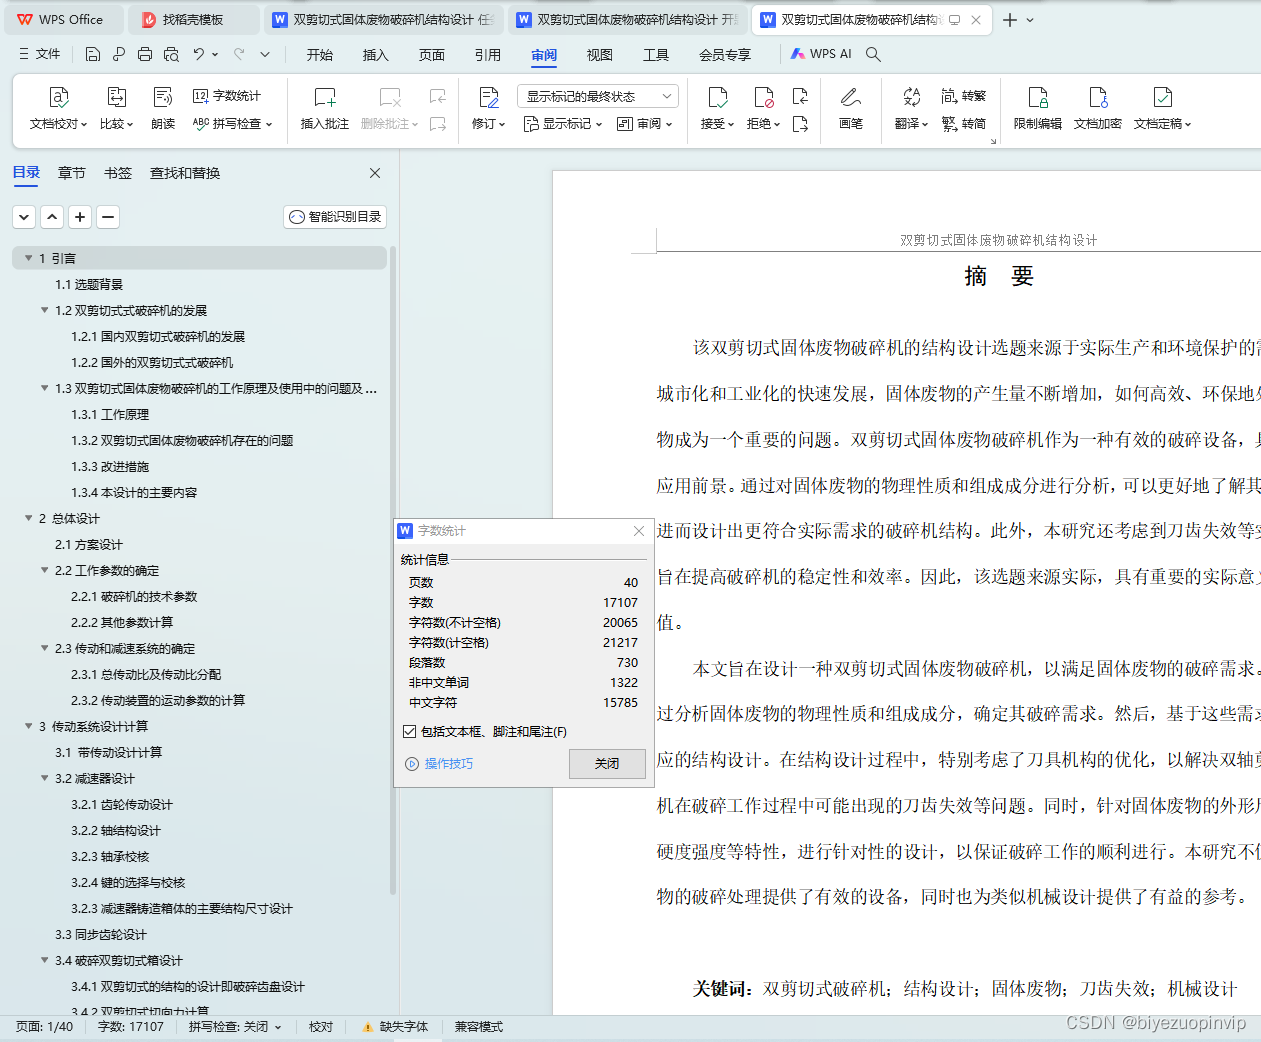
Task: Click 文档定稿 finalize document
Action: coord(1162,109)
